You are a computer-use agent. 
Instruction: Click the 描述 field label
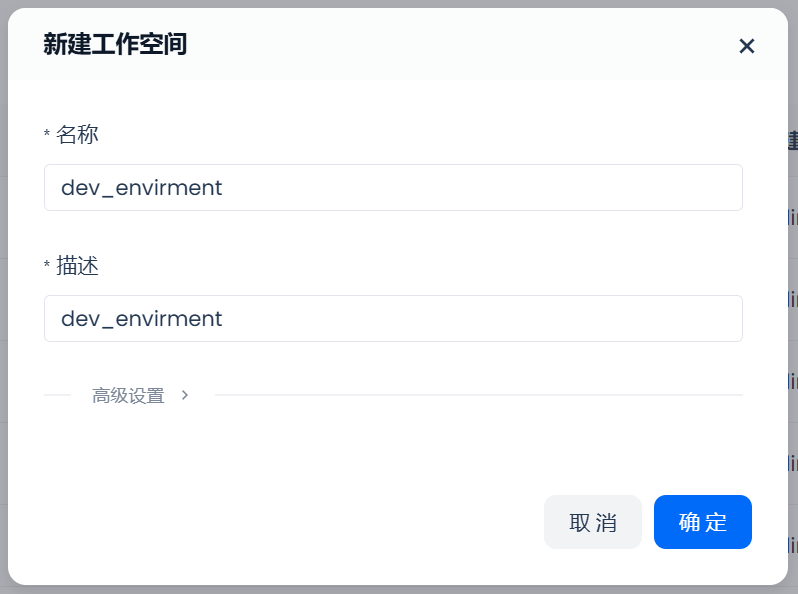click(77, 266)
